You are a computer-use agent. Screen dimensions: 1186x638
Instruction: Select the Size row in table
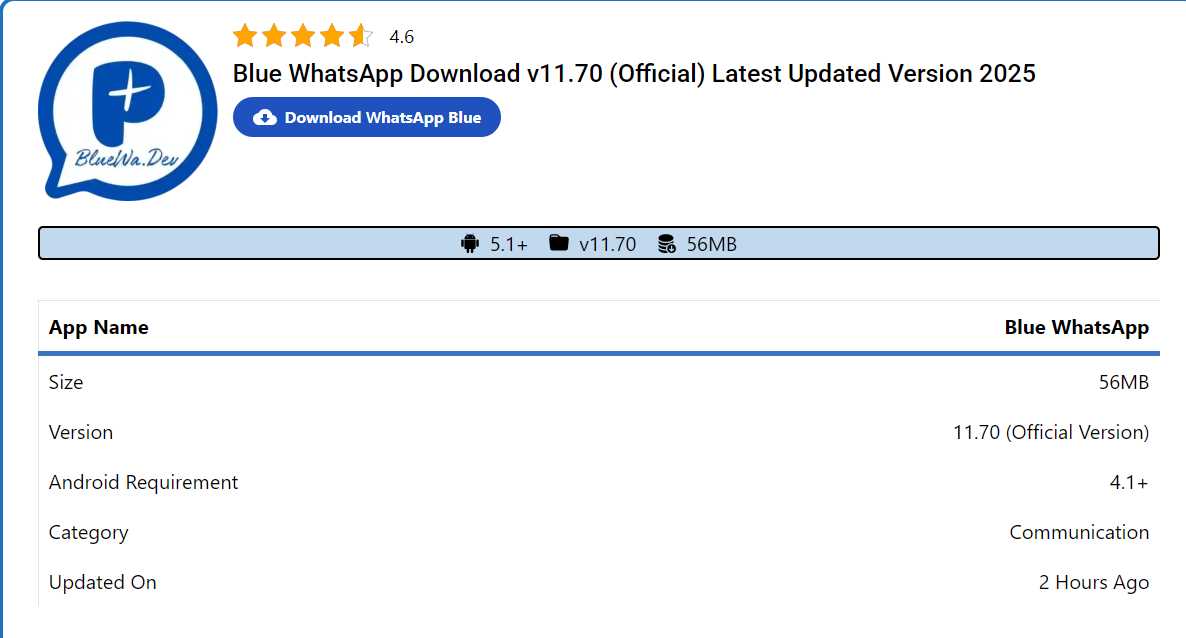coord(599,382)
